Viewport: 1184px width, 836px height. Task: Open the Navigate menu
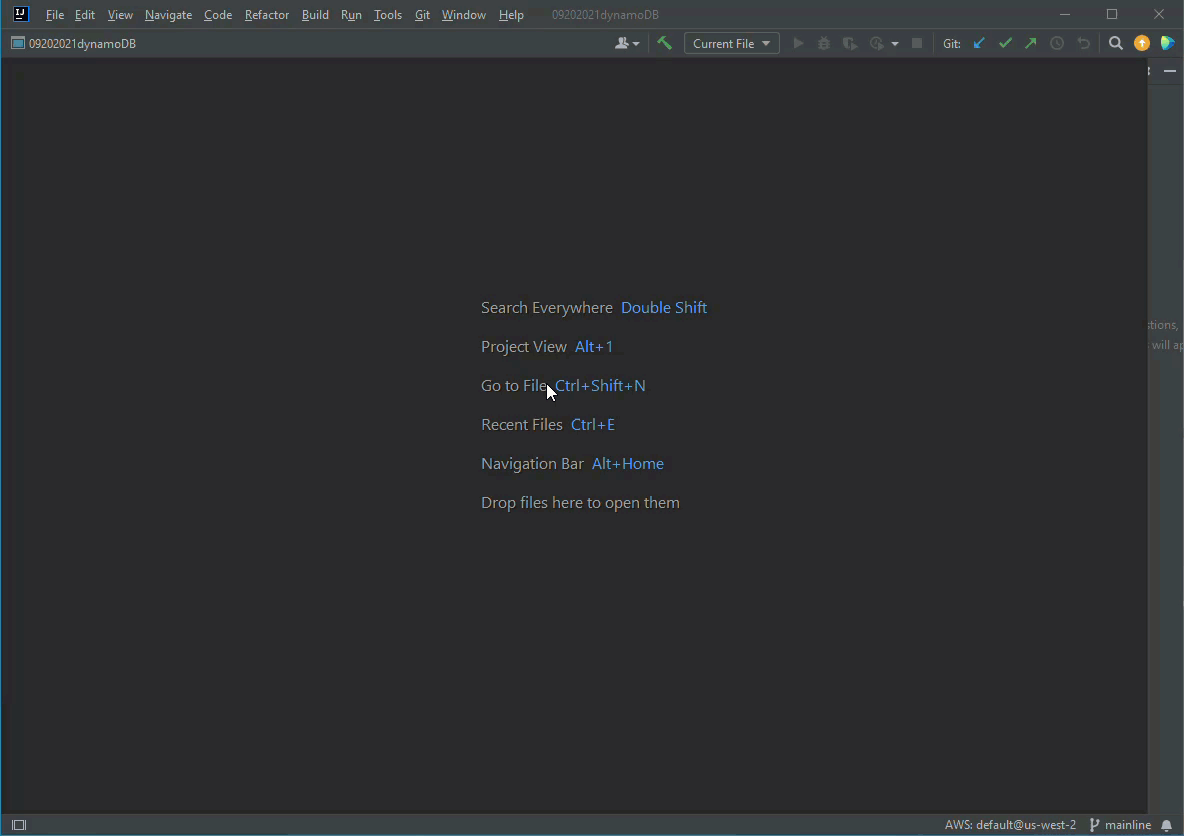pyautogui.click(x=168, y=15)
